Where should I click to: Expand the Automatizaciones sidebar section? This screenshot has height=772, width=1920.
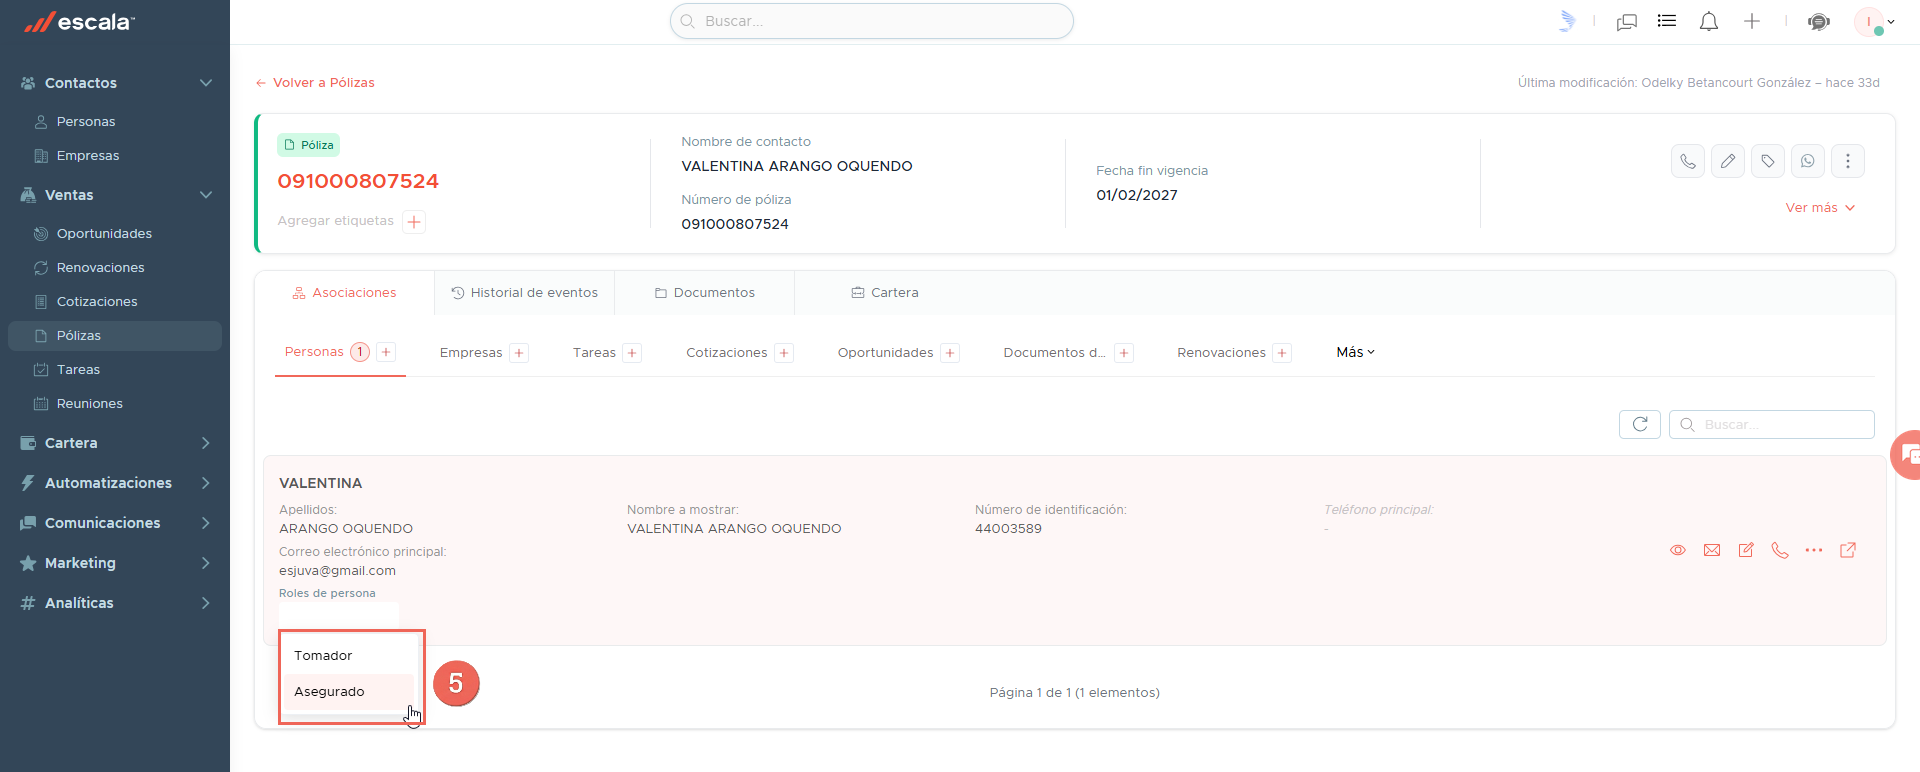pyautogui.click(x=206, y=483)
